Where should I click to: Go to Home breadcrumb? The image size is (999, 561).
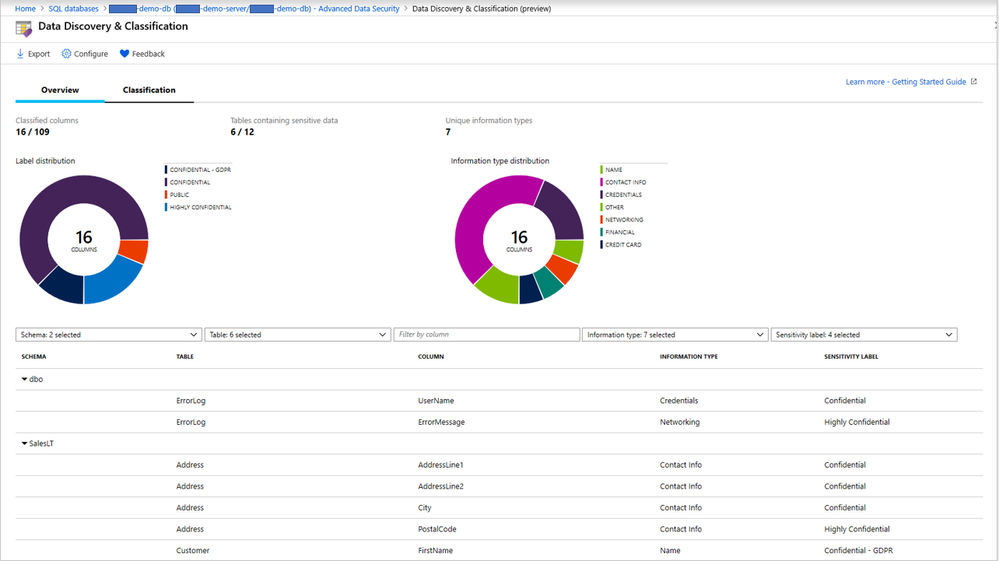coord(25,9)
